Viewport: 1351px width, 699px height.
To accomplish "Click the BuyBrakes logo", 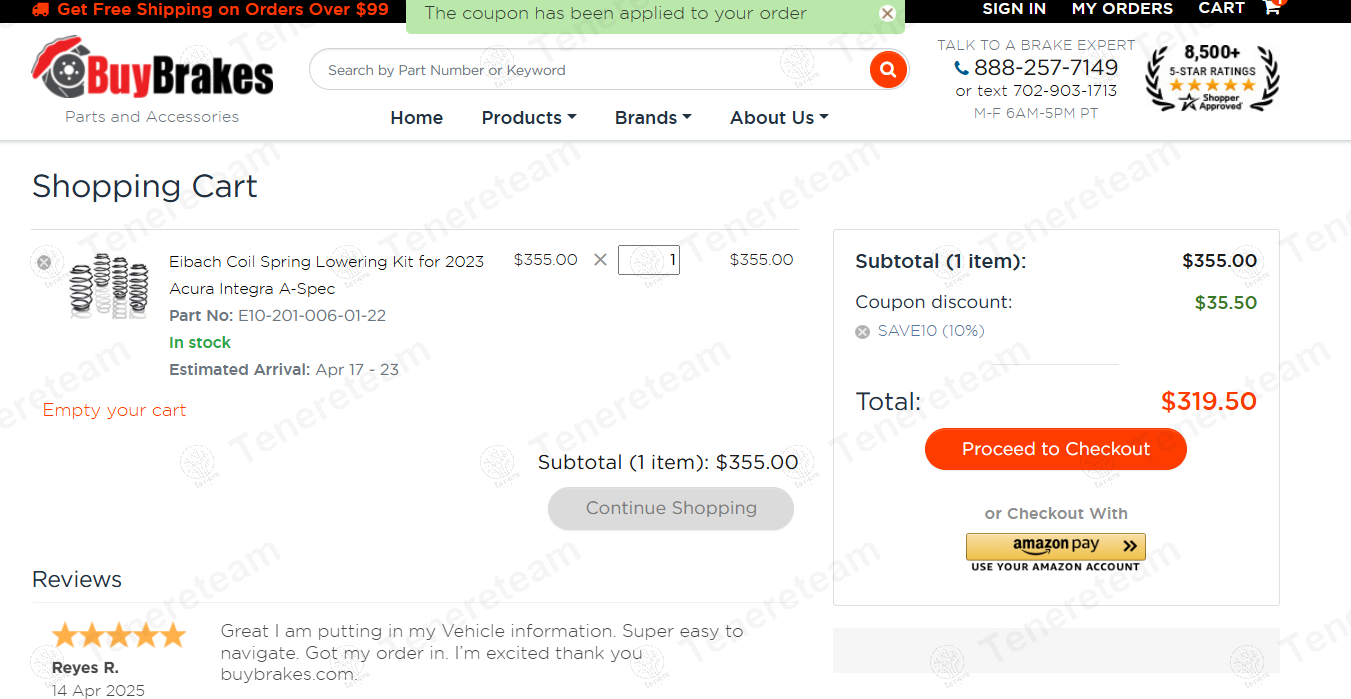I will (x=152, y=68).
